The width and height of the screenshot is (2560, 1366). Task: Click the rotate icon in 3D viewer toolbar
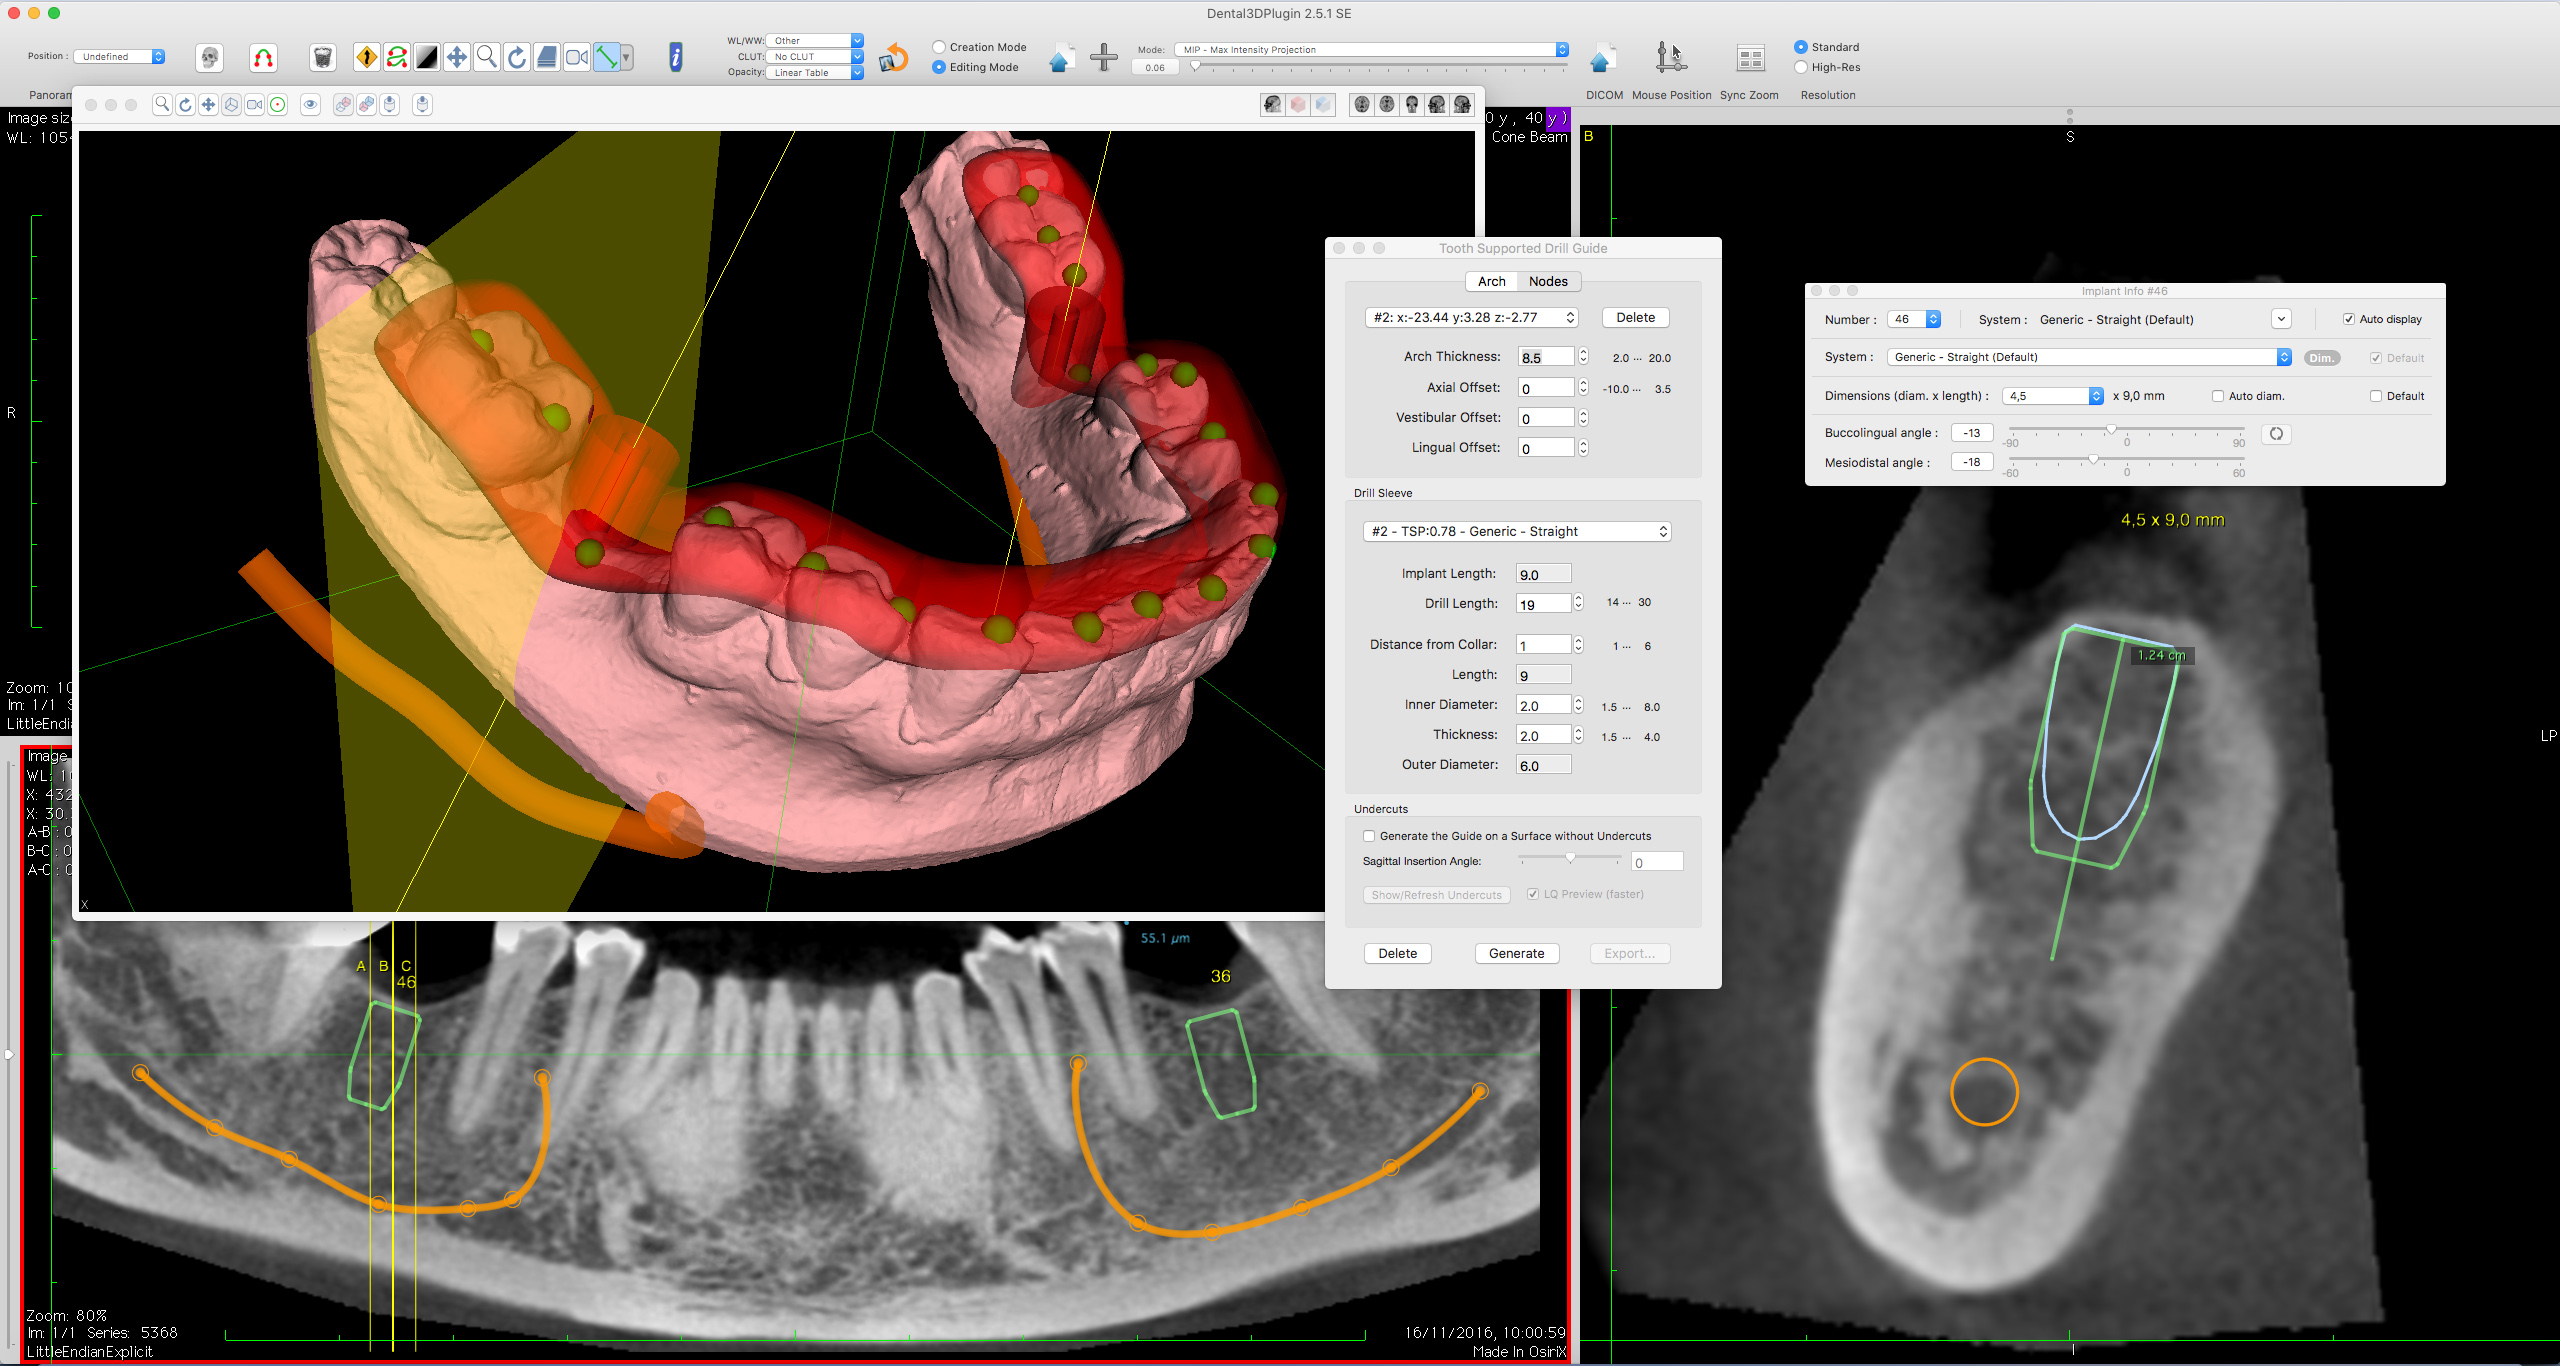point(185,105)
